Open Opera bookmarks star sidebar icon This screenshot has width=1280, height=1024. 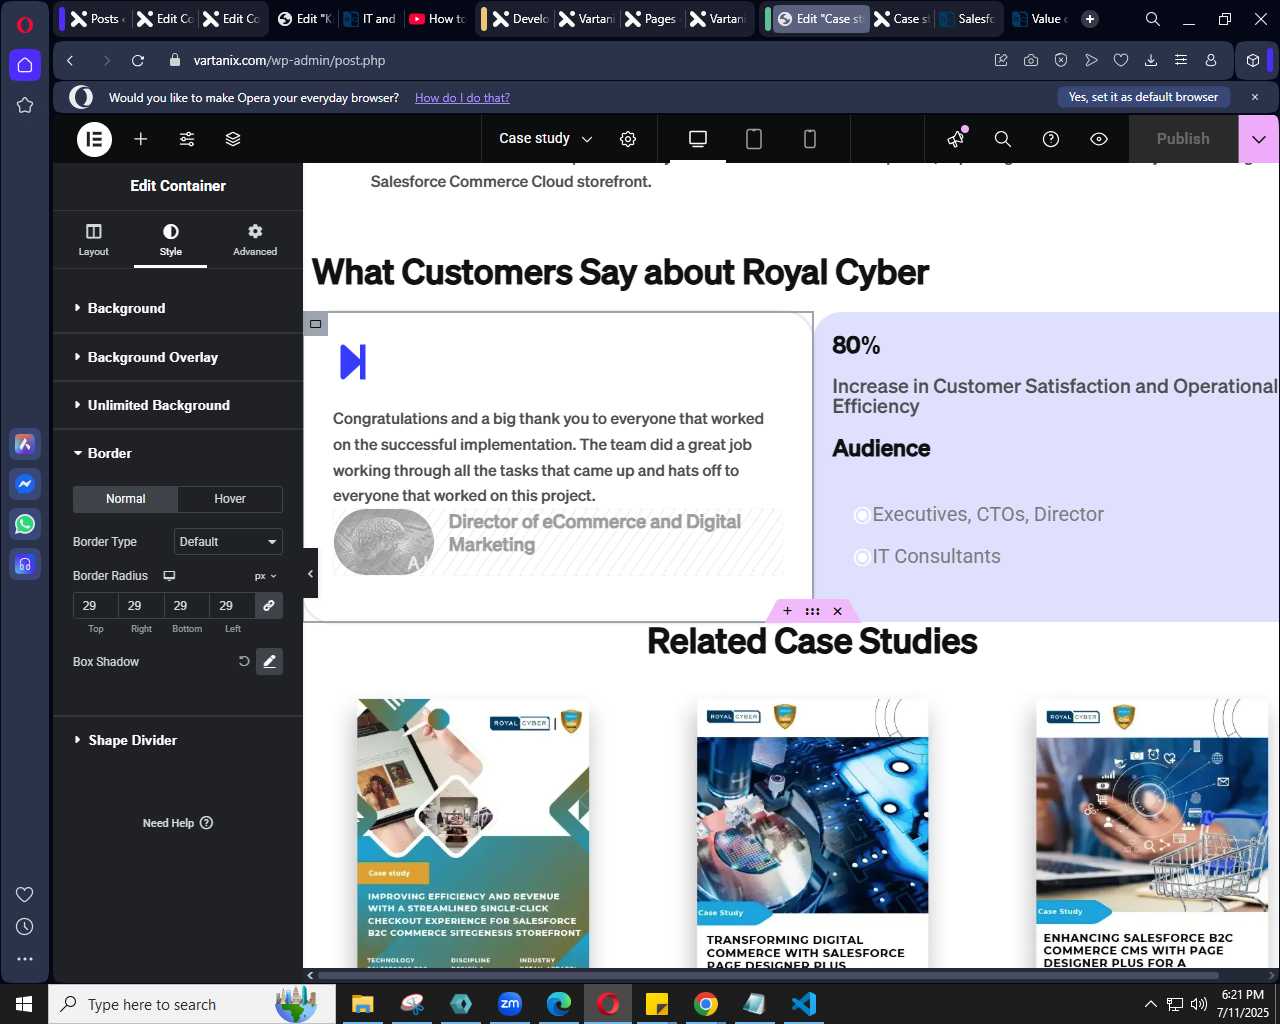point(25,105)
